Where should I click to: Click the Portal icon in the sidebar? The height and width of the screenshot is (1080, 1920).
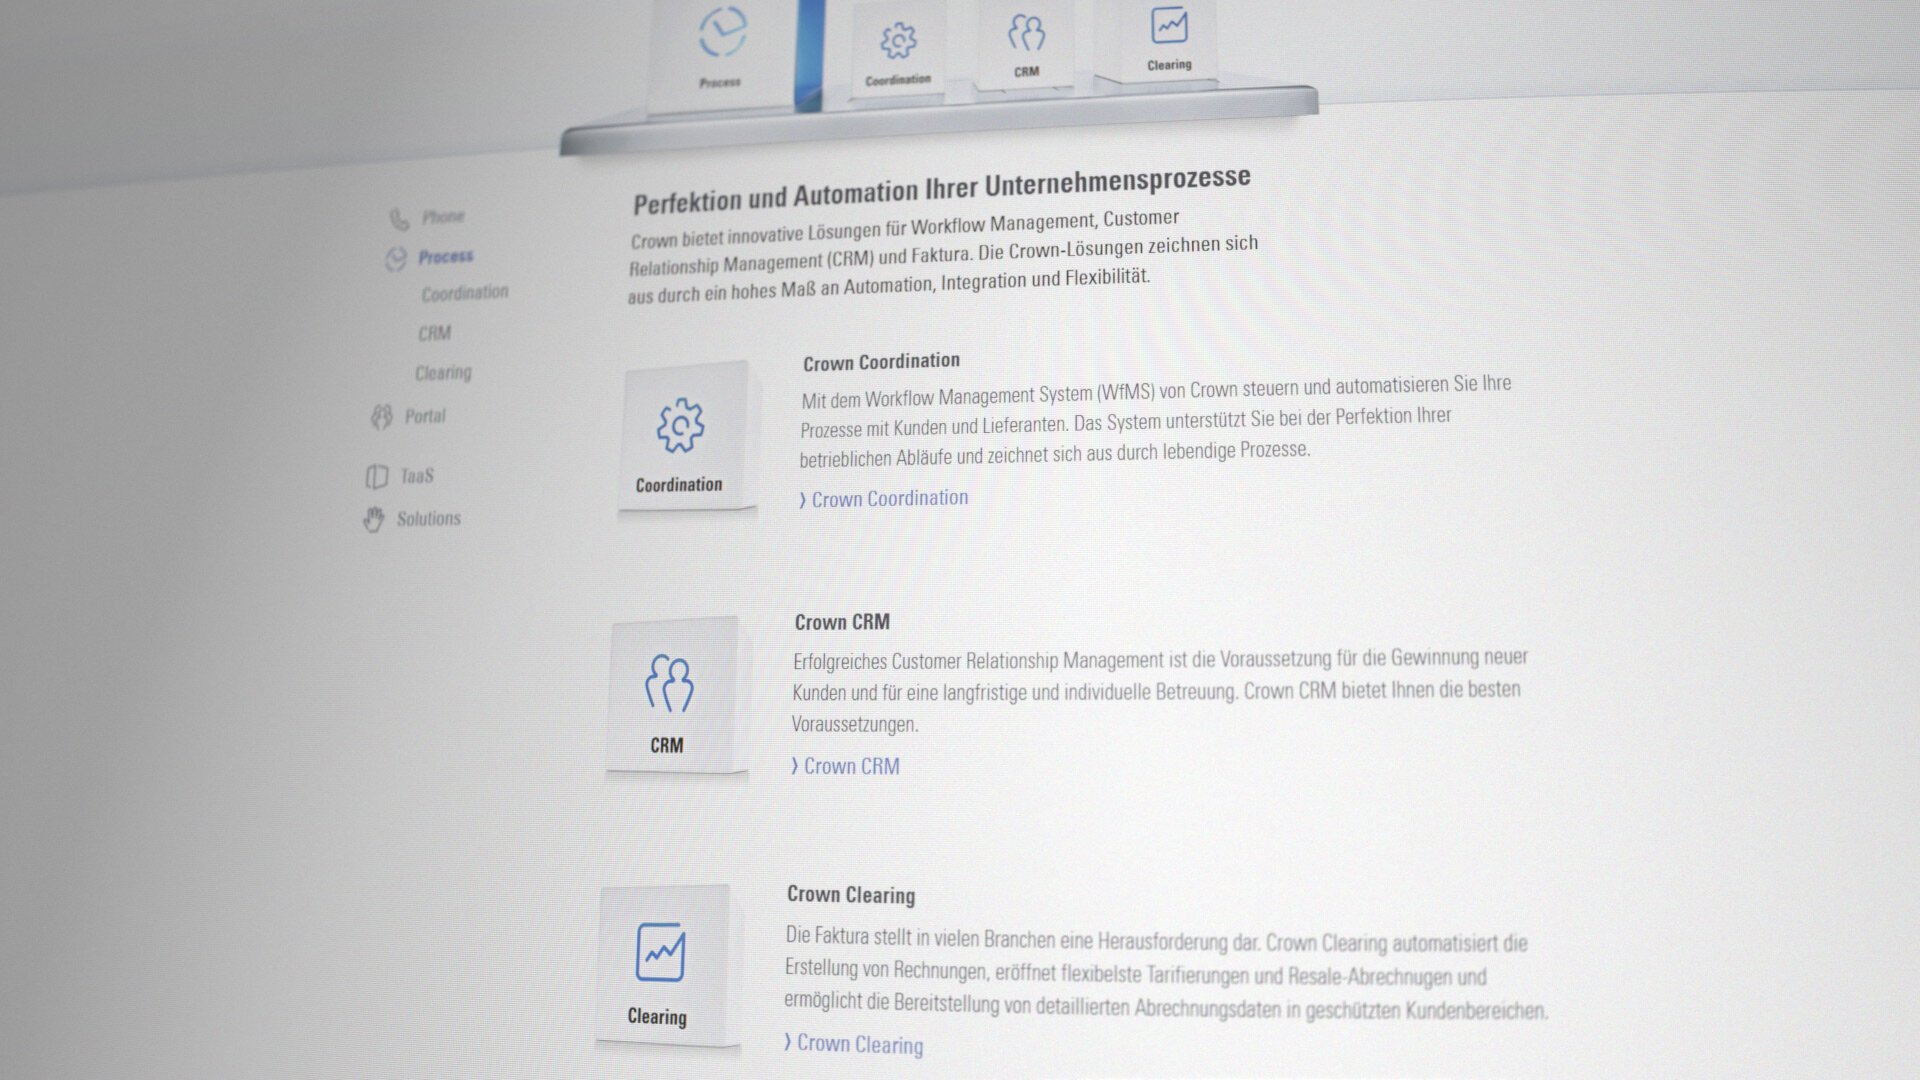coord(381,415)
